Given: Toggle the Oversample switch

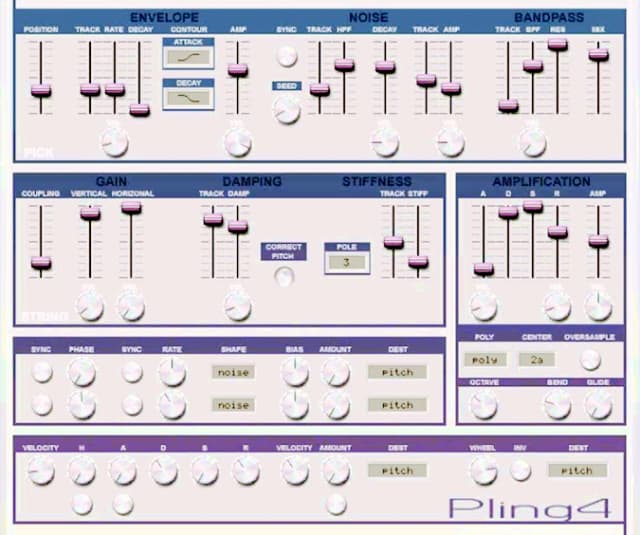Looking at the screenshot, I should coord(590,358).
